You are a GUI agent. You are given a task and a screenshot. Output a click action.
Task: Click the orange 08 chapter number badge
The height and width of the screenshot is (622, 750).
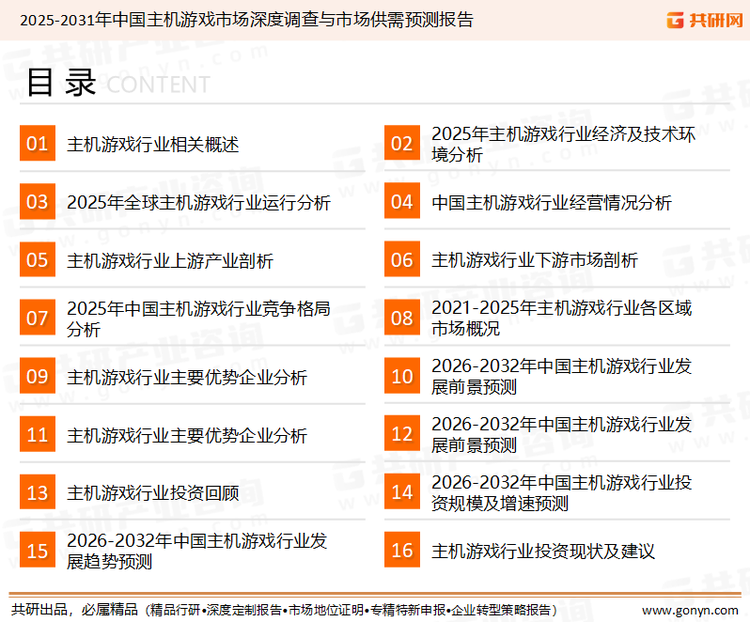coord(402,318)
